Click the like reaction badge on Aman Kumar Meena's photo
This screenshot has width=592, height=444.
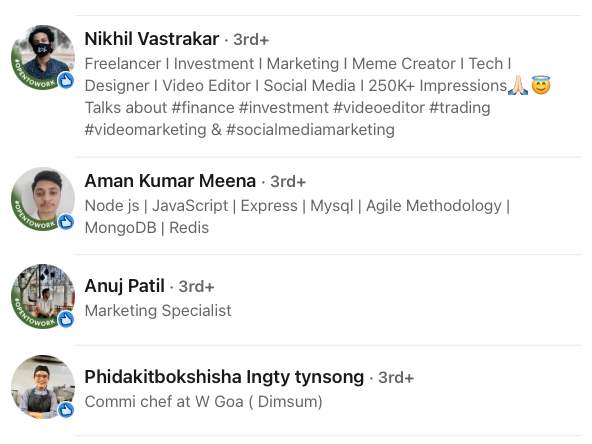(66, 222)
